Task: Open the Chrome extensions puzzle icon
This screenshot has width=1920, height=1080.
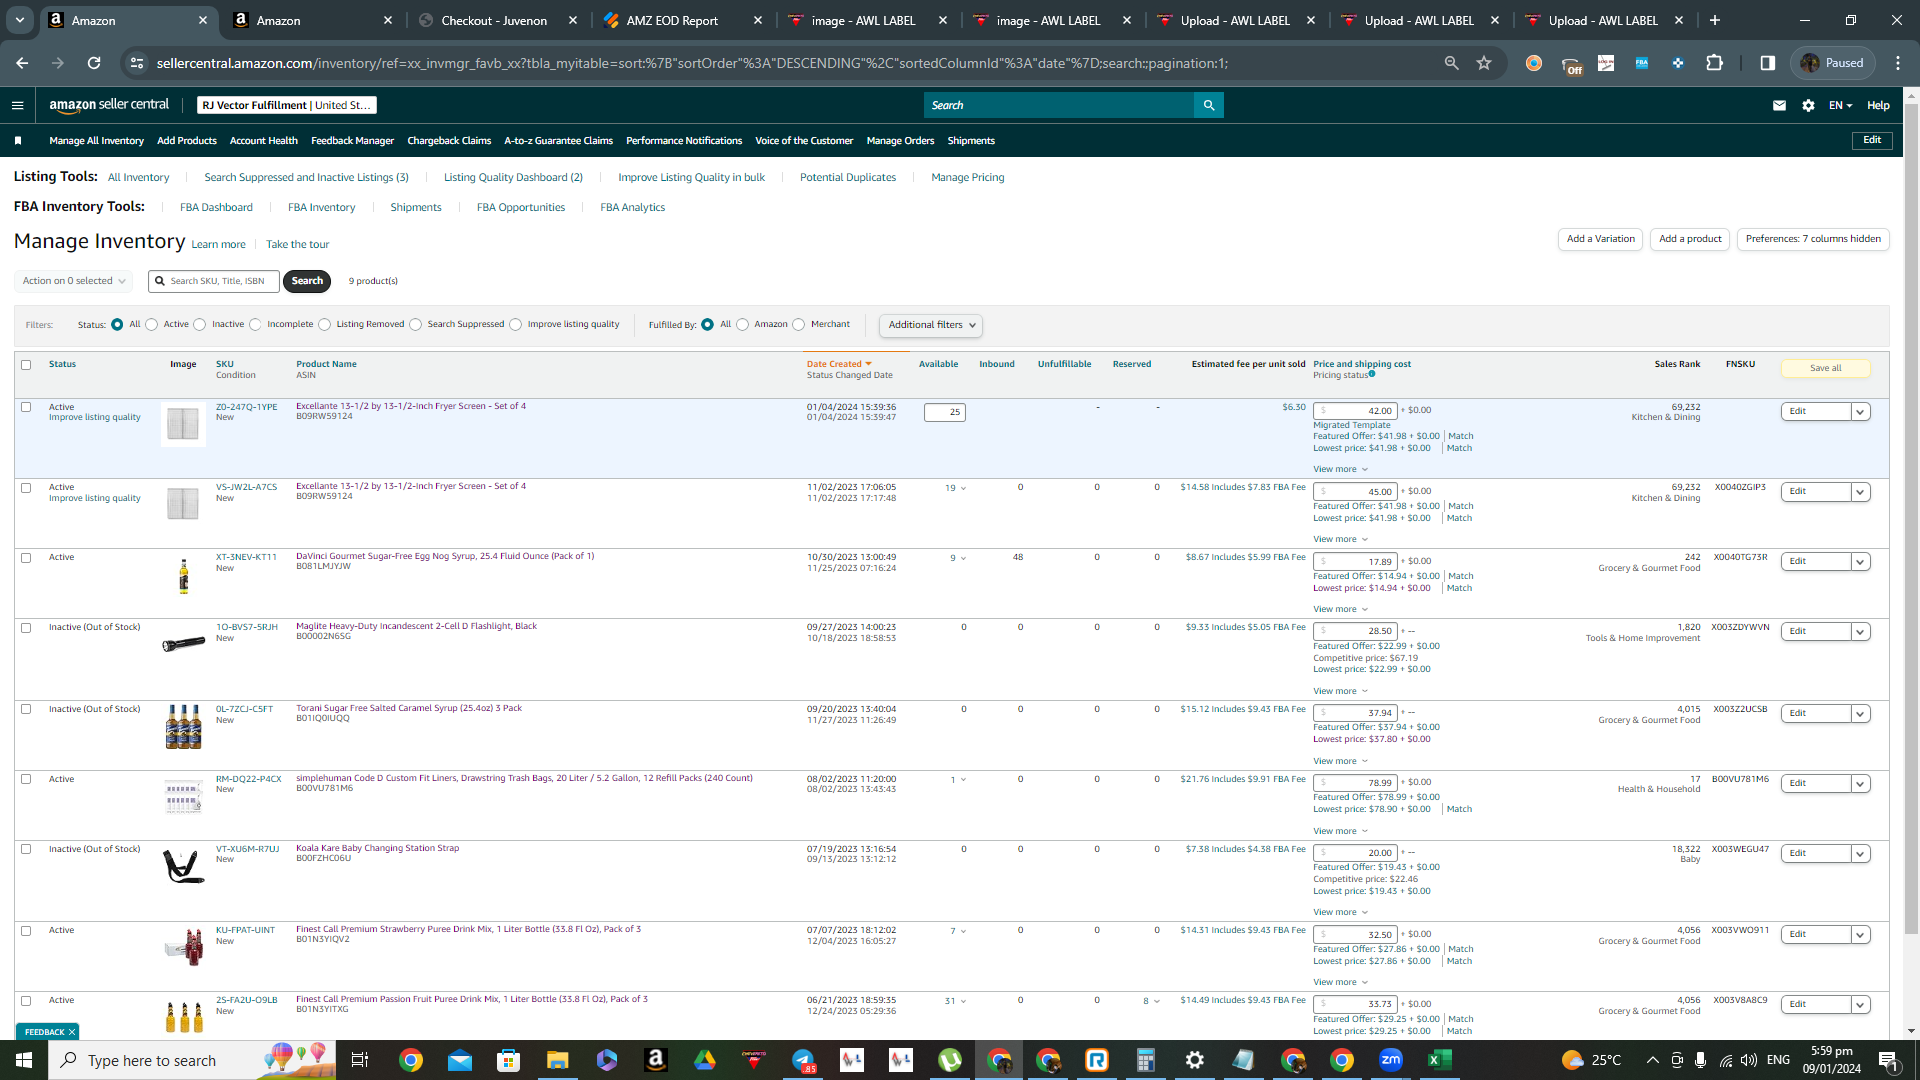Action: [x=1715, y=63]
